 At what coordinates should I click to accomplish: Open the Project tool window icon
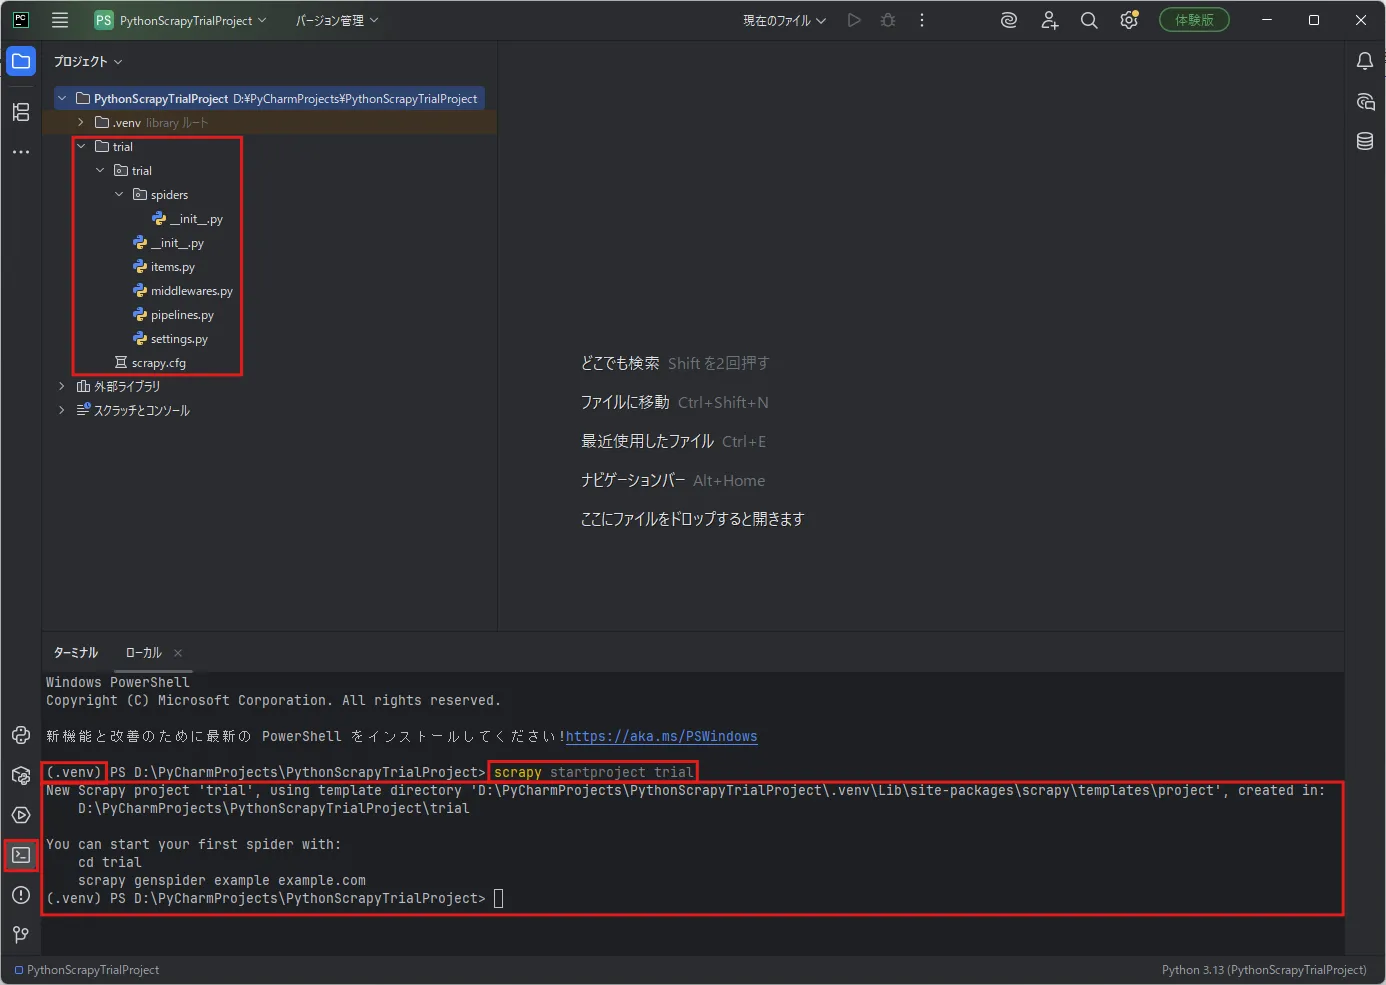[x=21, y=61]
